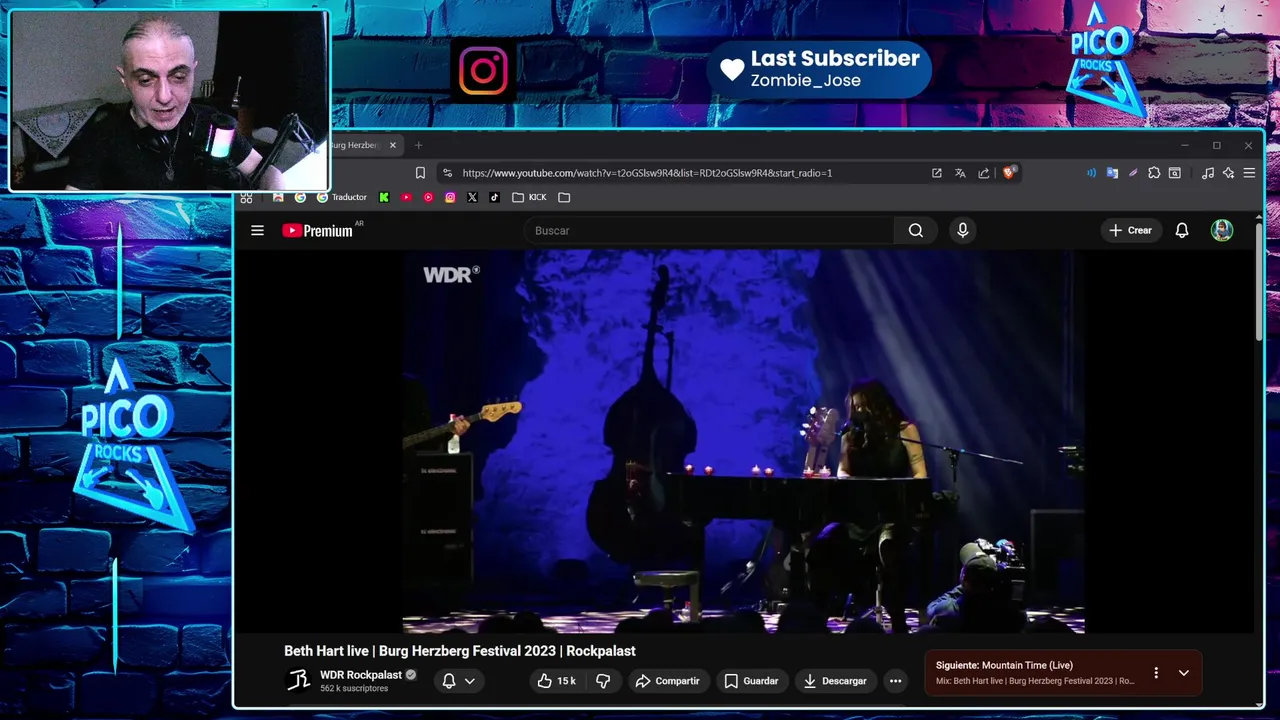Expand the Siguiente mix playlist panel
Viewport: 1280px width, 720px height.
pyautogui.click(x=1184, y=673)
